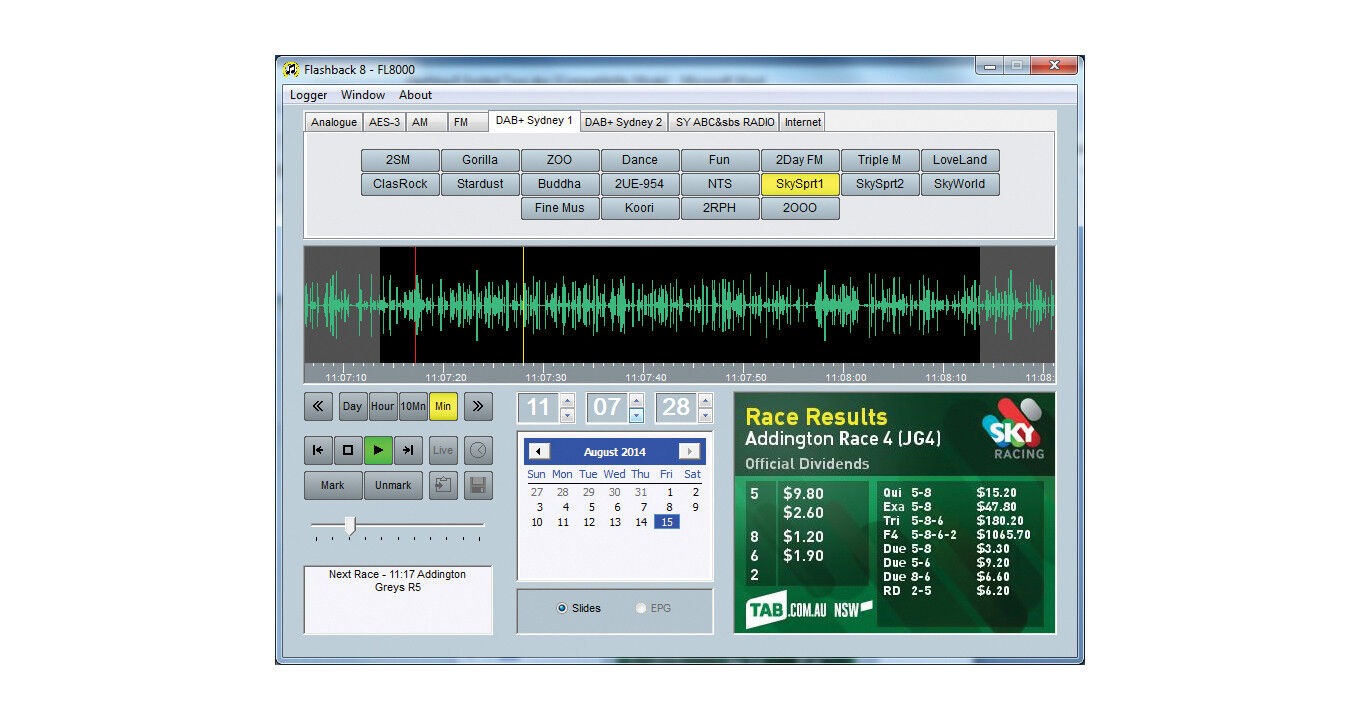Choose the Koori station
The image size is (1360, 720).
640,208
